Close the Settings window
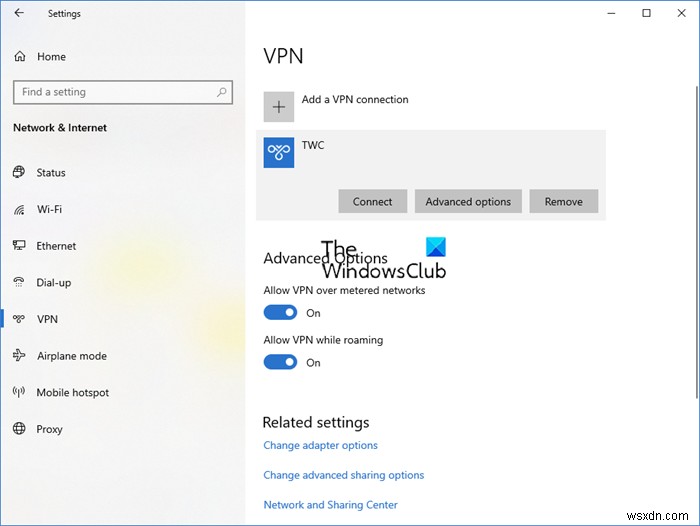The width and height of the screenshot is (700, 526). click(x=681, y=13)
